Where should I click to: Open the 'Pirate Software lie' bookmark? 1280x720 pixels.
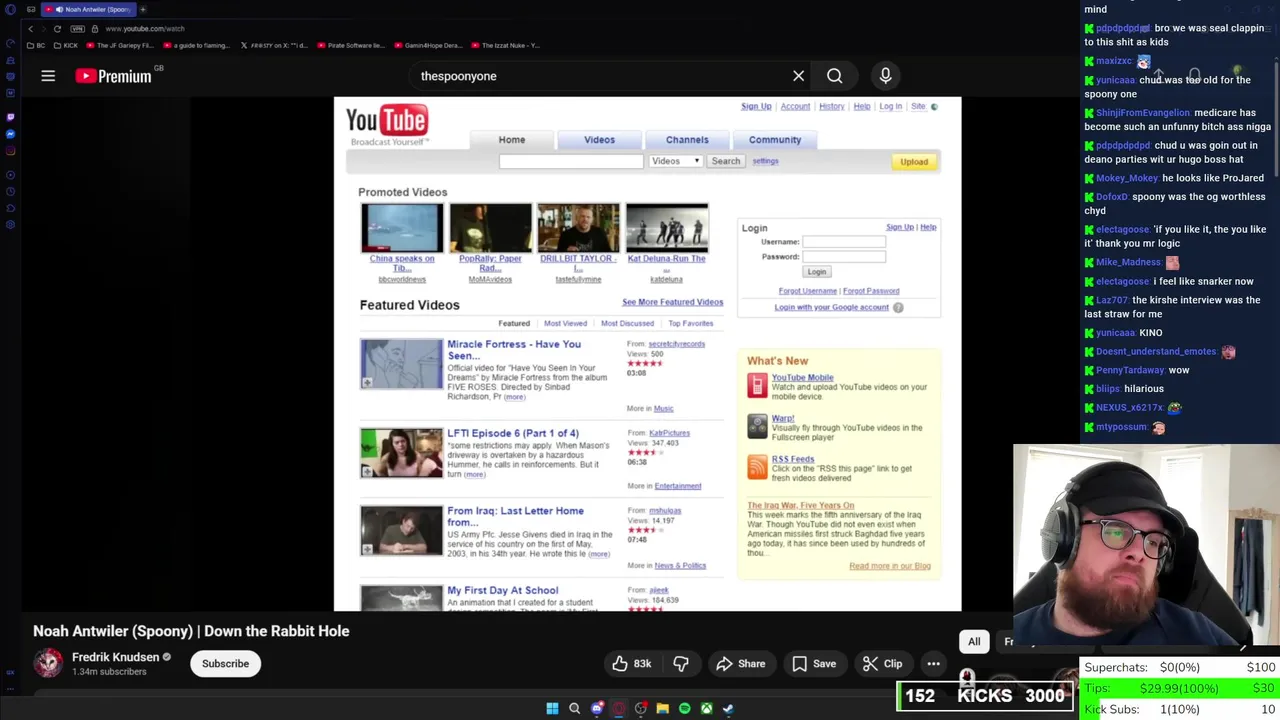pos(351,45)
